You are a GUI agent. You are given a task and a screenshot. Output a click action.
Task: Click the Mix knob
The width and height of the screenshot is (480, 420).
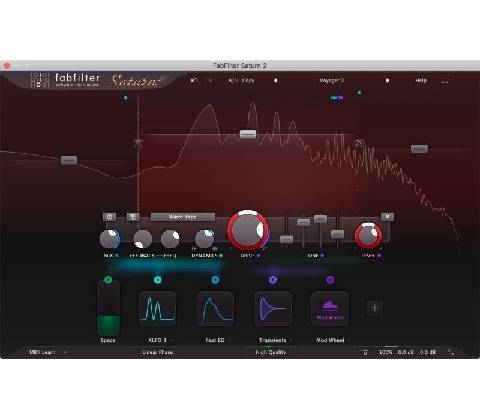(109, 239)
